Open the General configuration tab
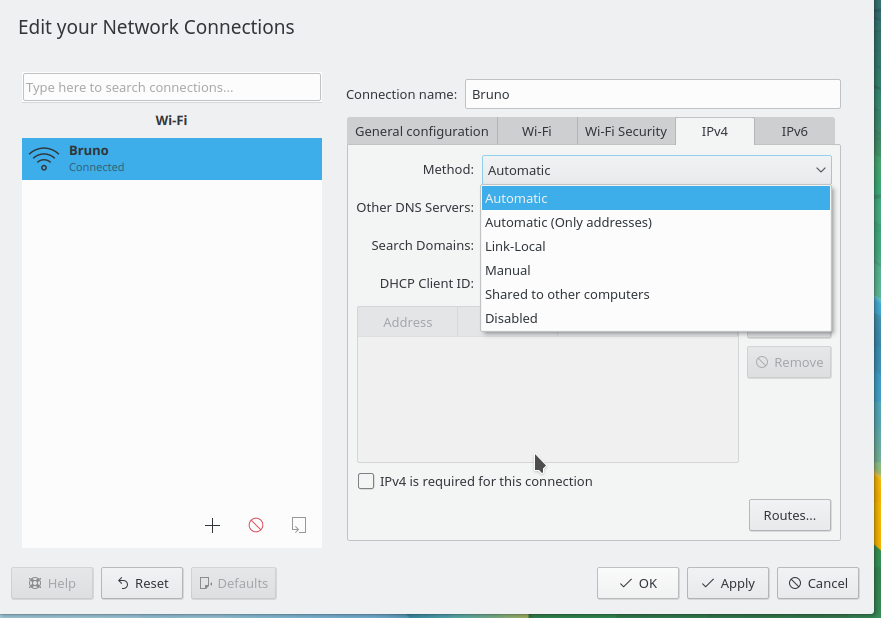 pyautogui.click(x=421, y=131)
